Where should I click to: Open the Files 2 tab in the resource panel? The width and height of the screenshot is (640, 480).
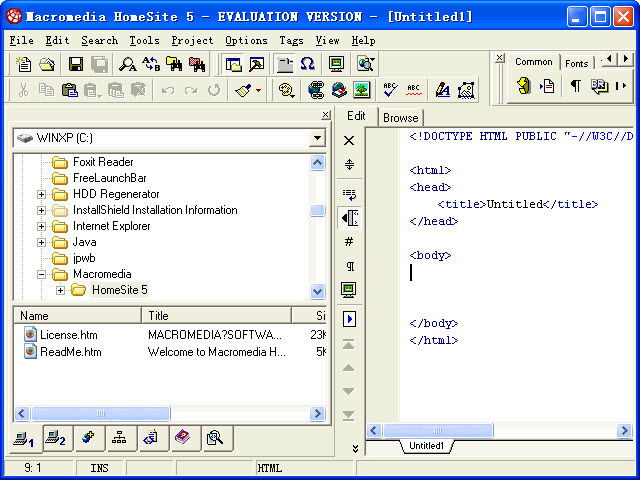point(56,439)
